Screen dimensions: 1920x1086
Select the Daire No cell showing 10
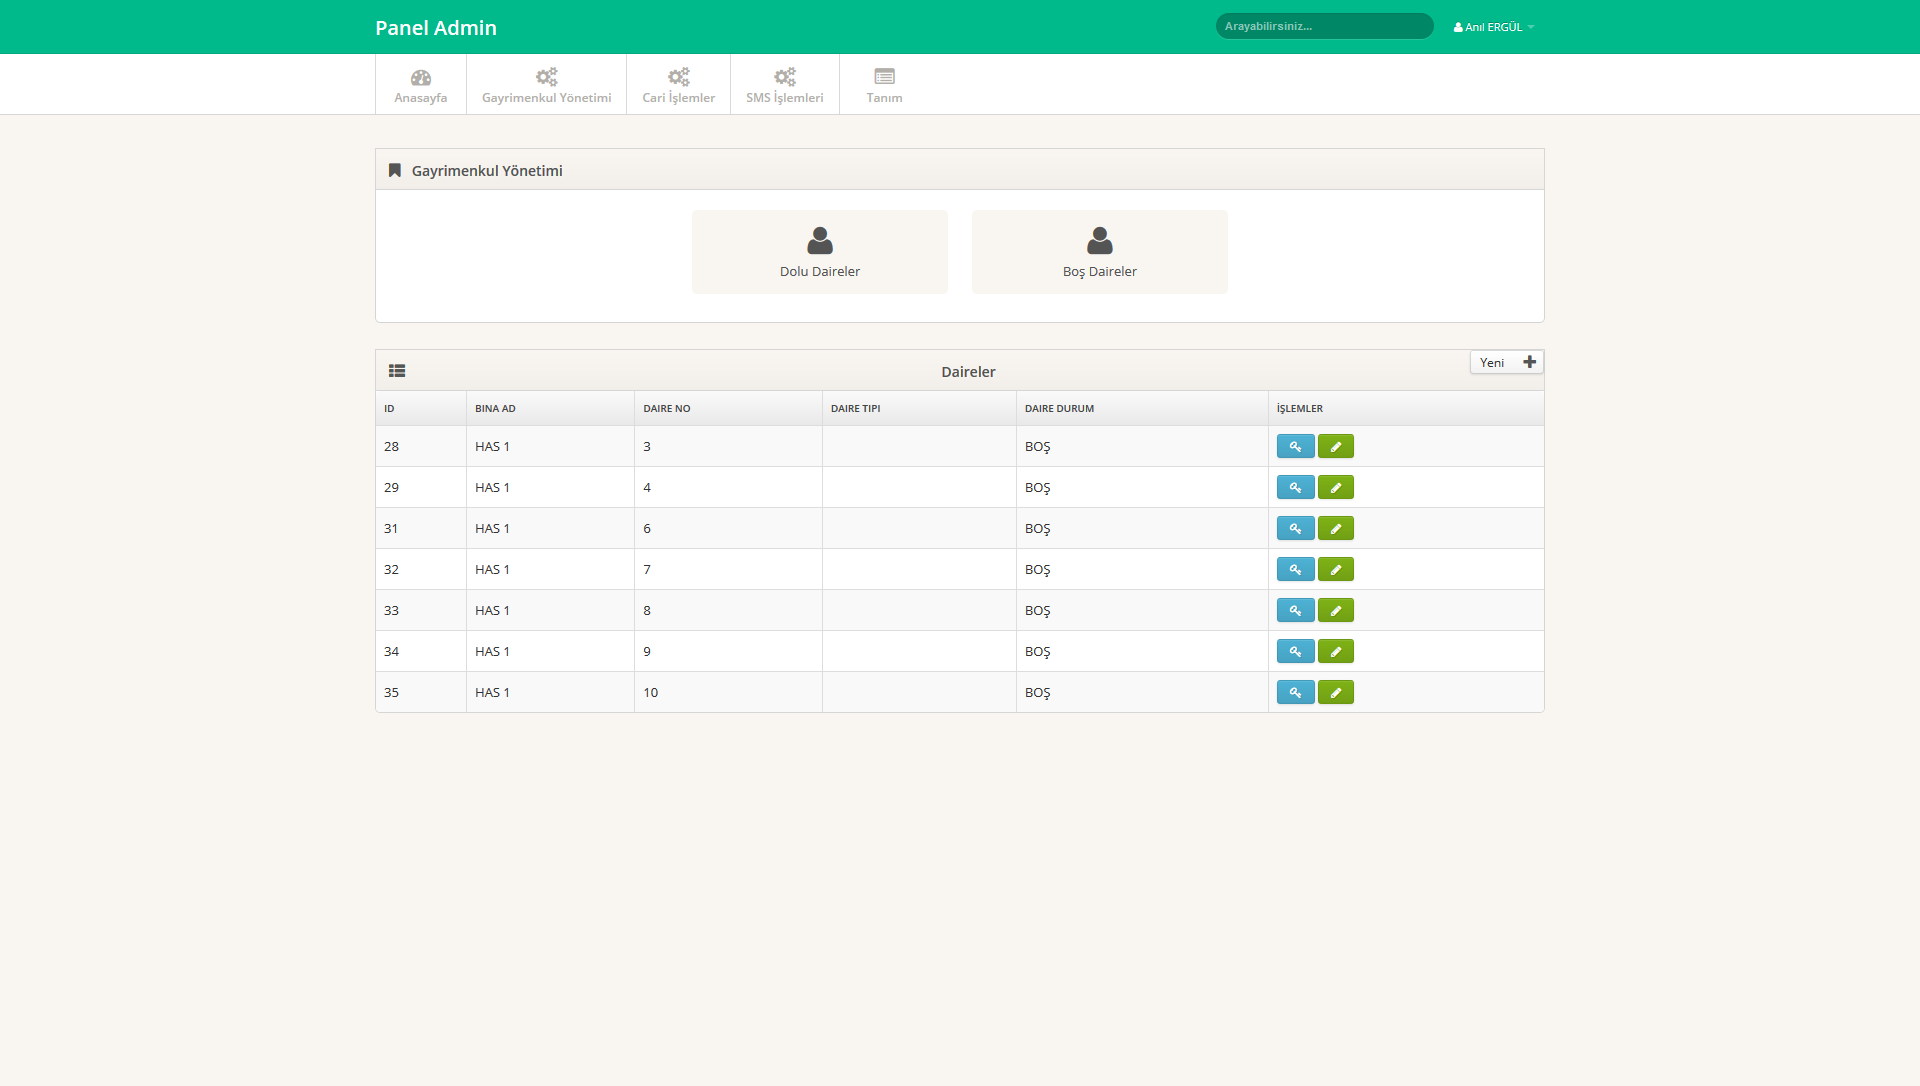[x=728, y=692]
